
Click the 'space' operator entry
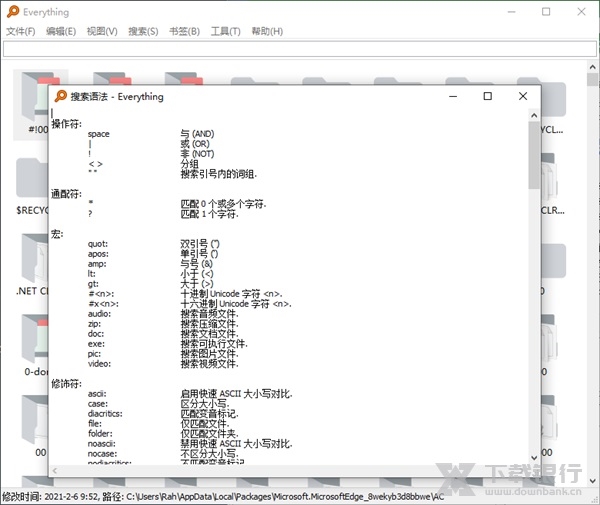click(x=98, y=134)
